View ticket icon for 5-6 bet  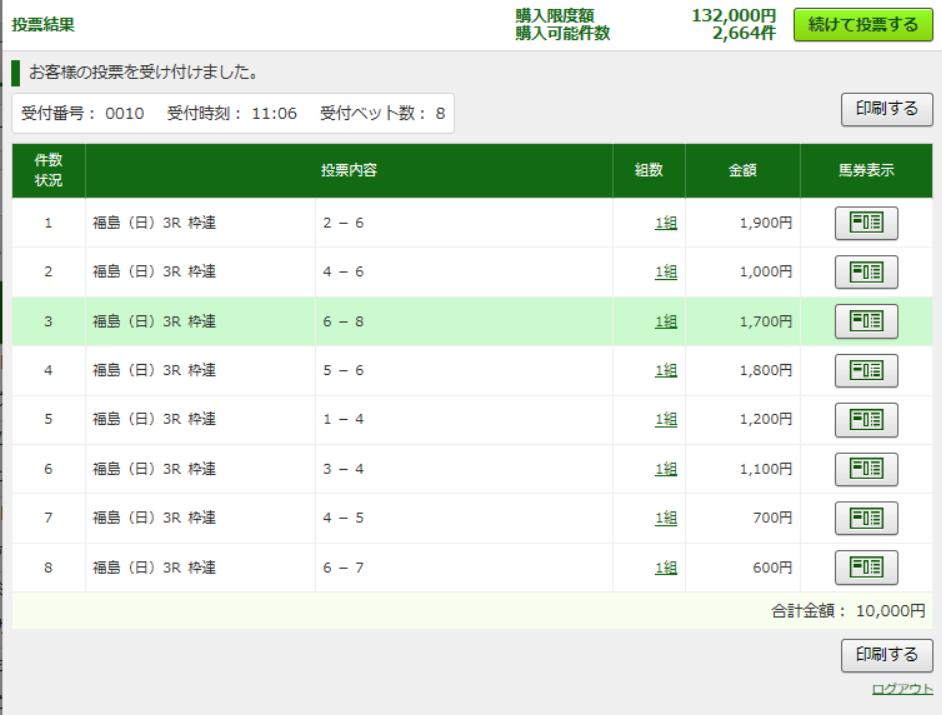tap(866, 370)
